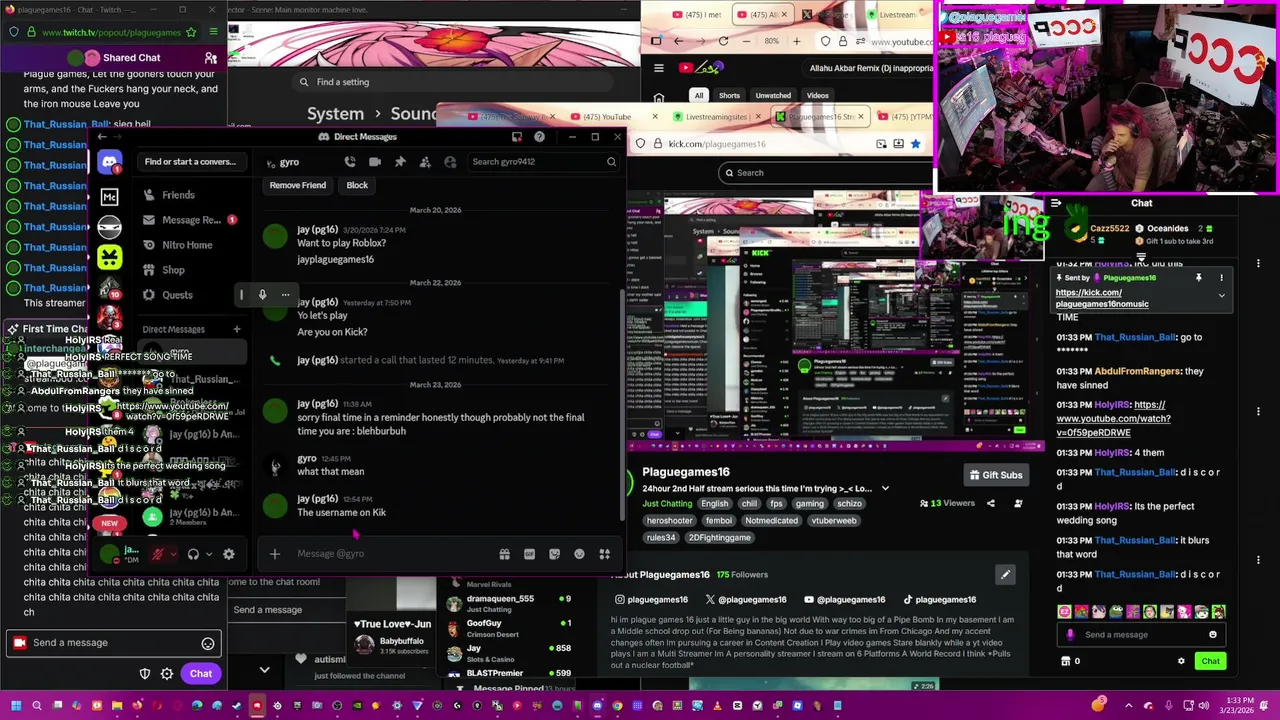Open YouTube hamburger menu
The height and width of the screenshot is (720, 1280).
tap(659, 68)
